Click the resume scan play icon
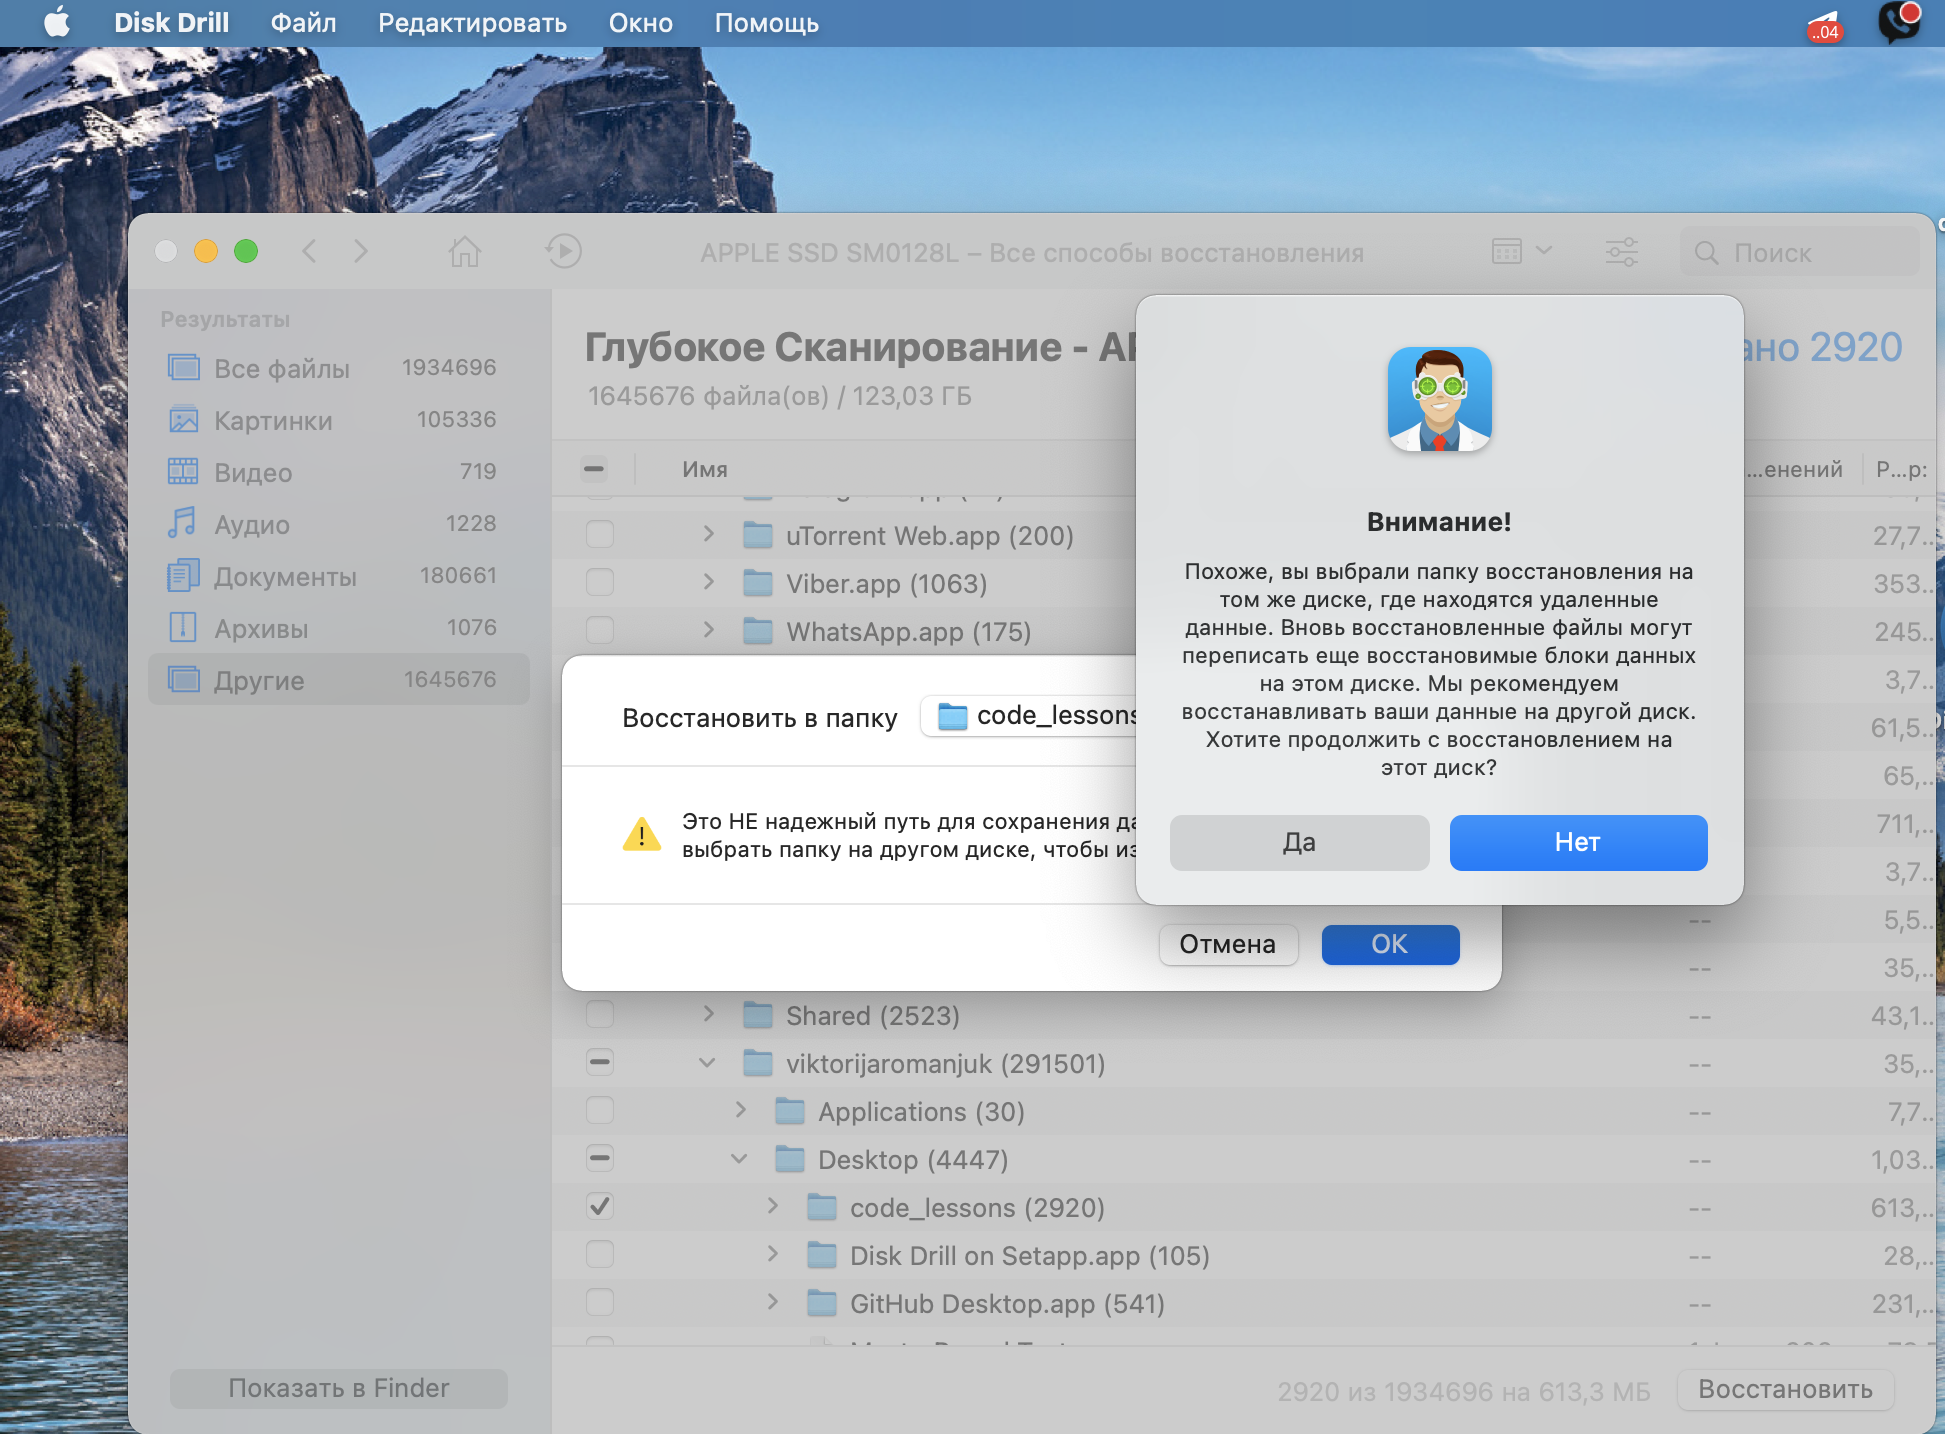 [564, 251]
